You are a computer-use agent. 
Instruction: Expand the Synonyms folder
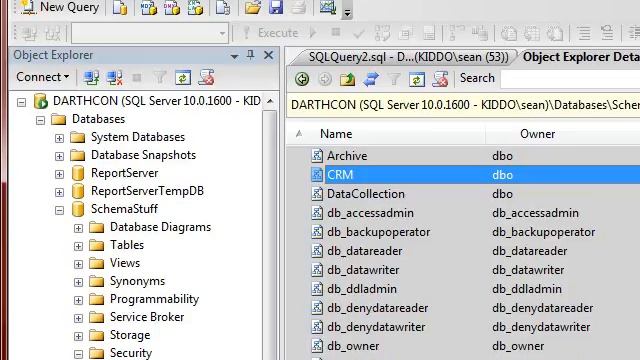click(x=78, y=282)
